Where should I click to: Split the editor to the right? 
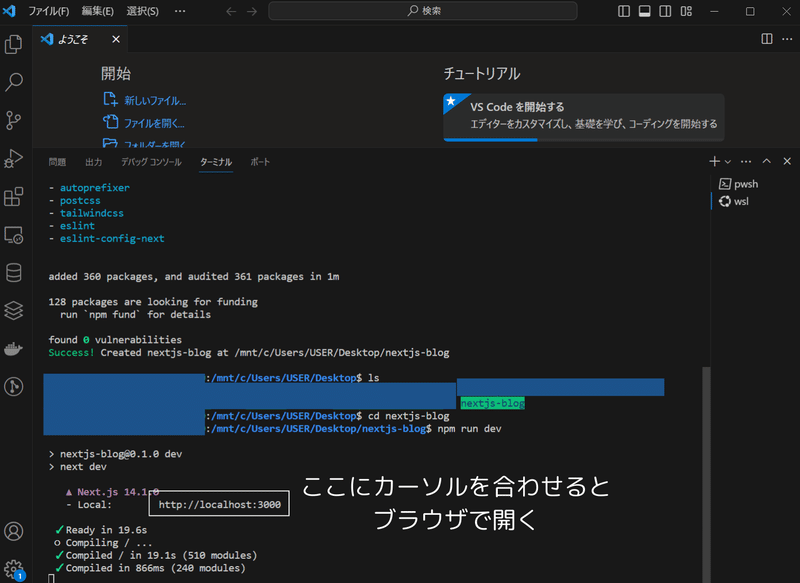[x=766, y=39]
